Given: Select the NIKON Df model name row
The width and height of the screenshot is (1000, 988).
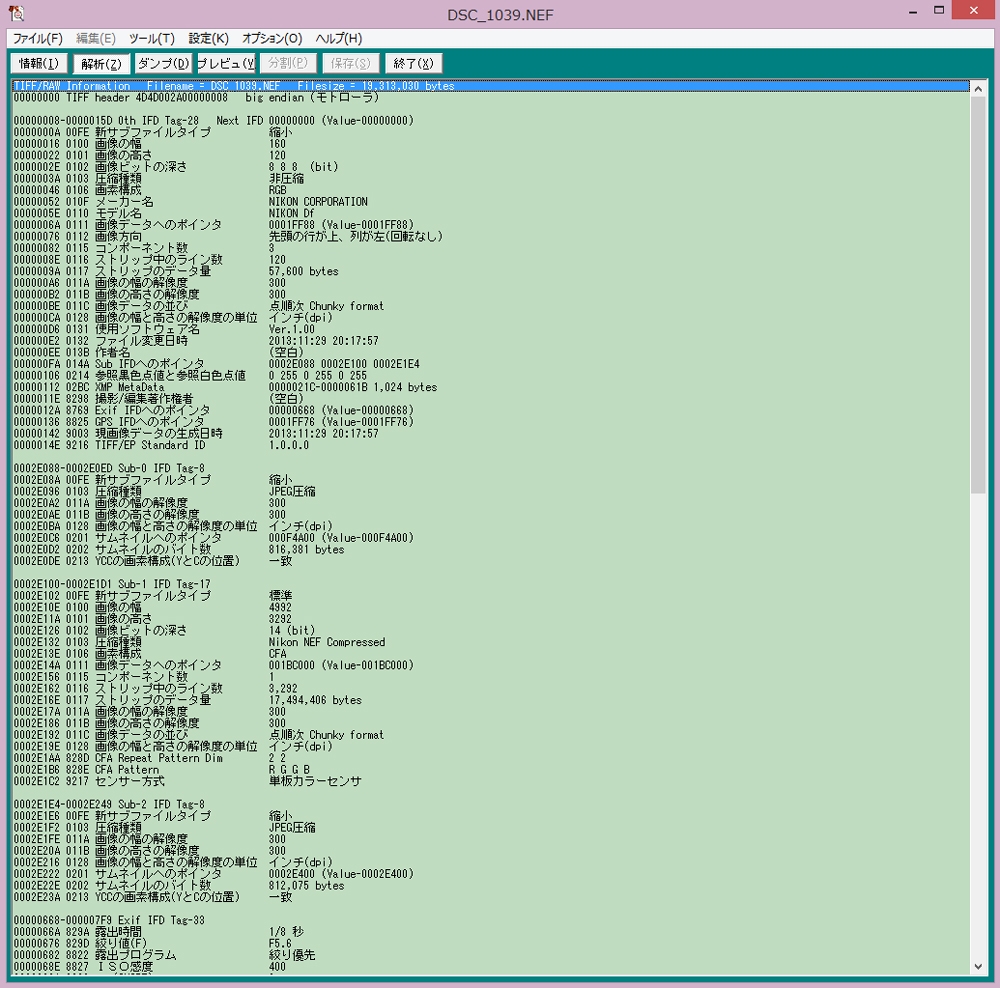Looking at the screenshot, I should tap(490, 213).
